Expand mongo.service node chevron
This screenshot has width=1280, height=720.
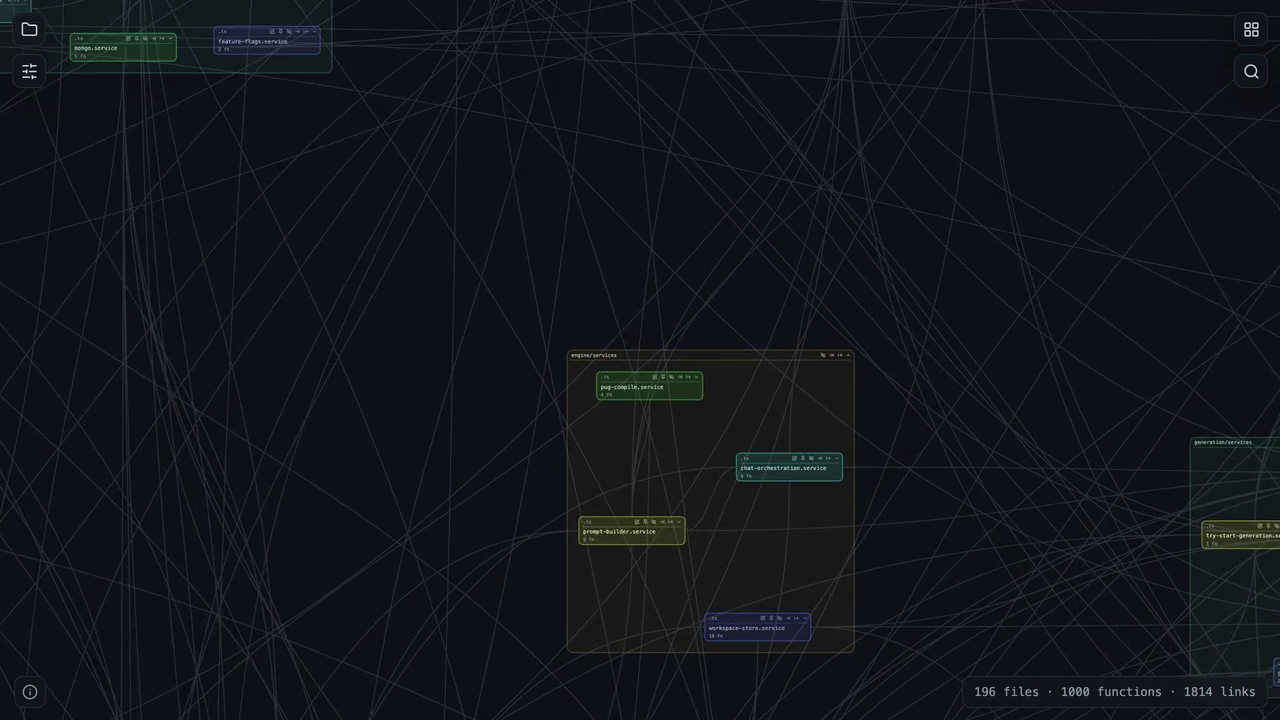coord(170,38)
